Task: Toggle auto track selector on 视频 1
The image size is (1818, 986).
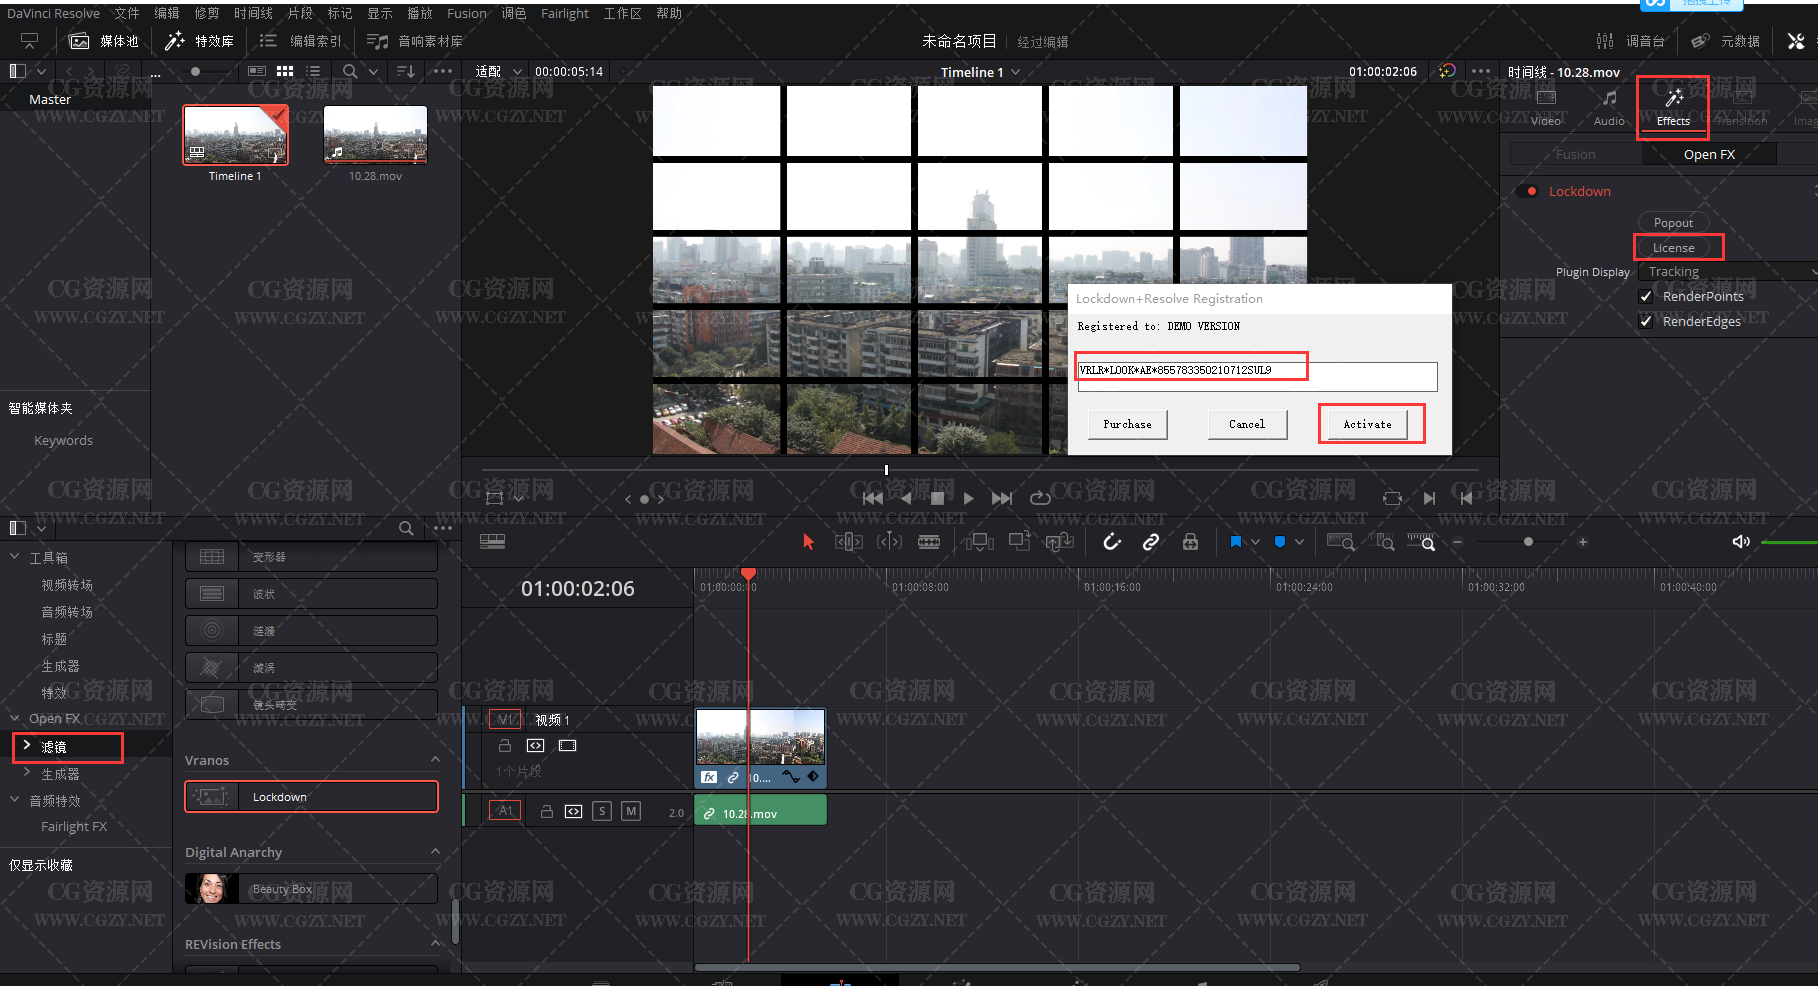Action: pos(536,746)
